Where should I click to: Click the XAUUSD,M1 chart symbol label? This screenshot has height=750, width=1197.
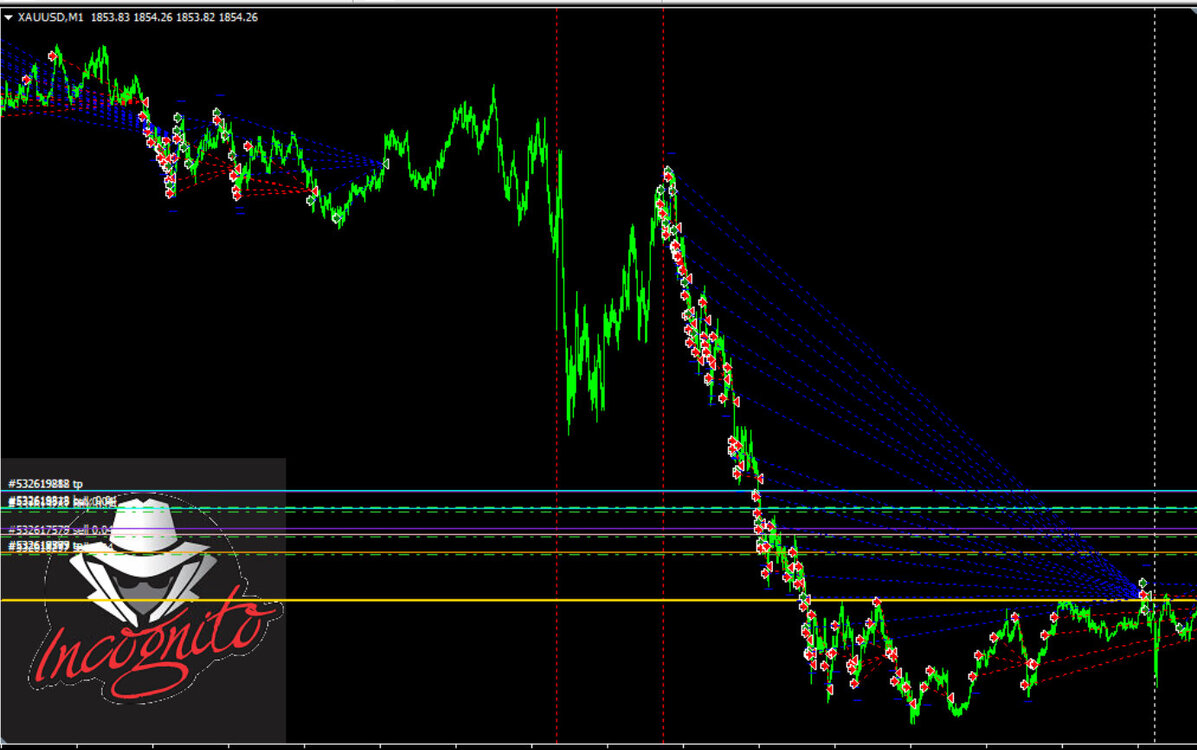[x=50, y=17]
